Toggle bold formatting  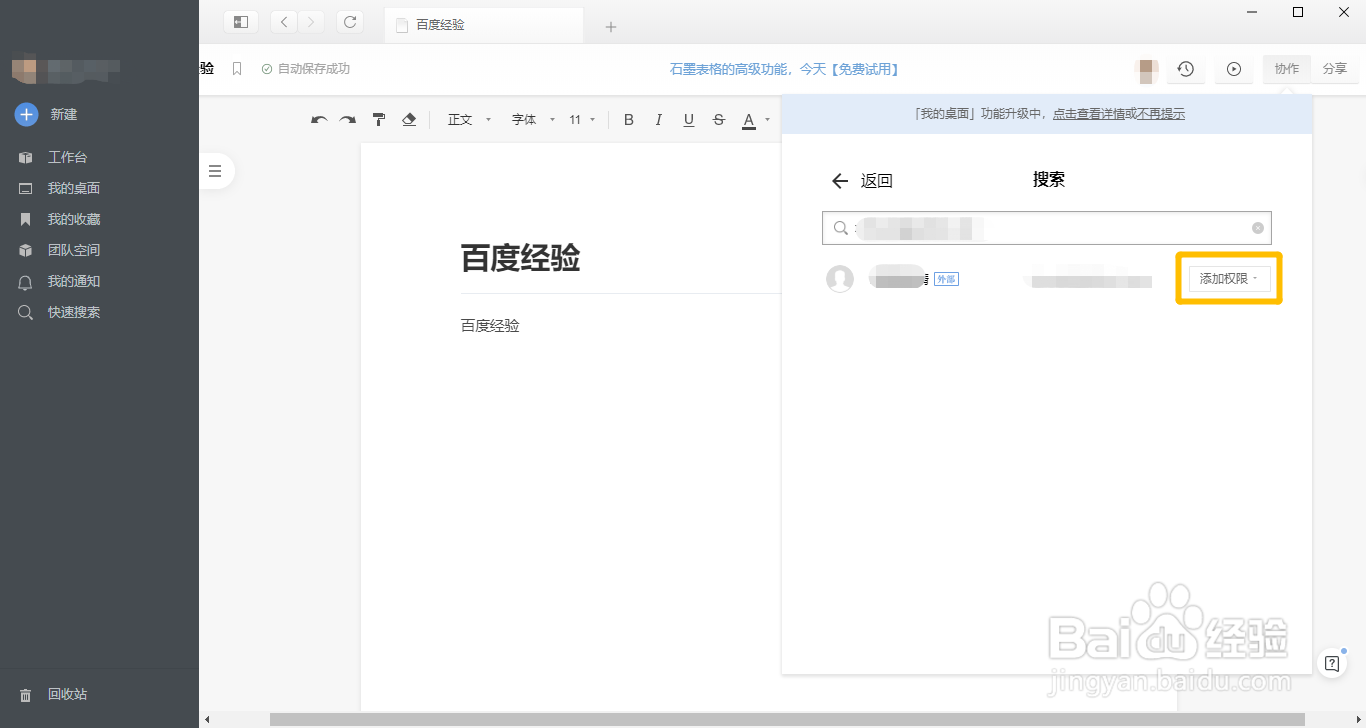pos(629,120)
